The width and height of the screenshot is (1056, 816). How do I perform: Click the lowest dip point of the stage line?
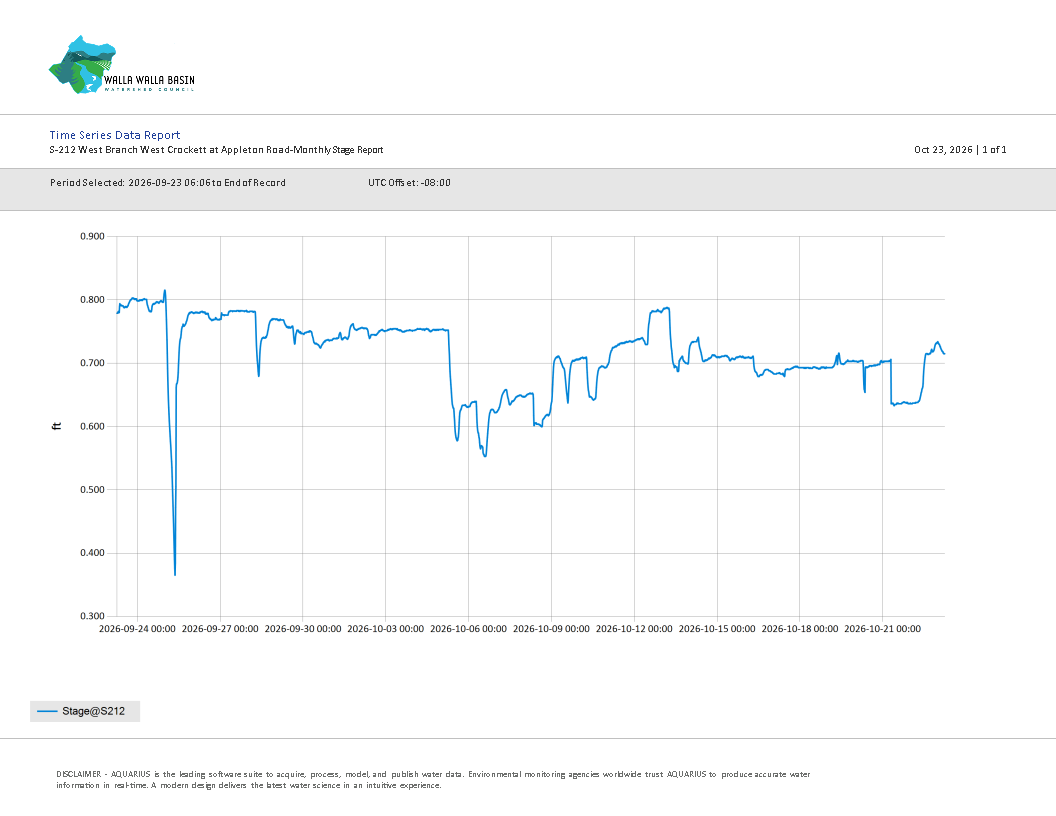pos(175,574)
